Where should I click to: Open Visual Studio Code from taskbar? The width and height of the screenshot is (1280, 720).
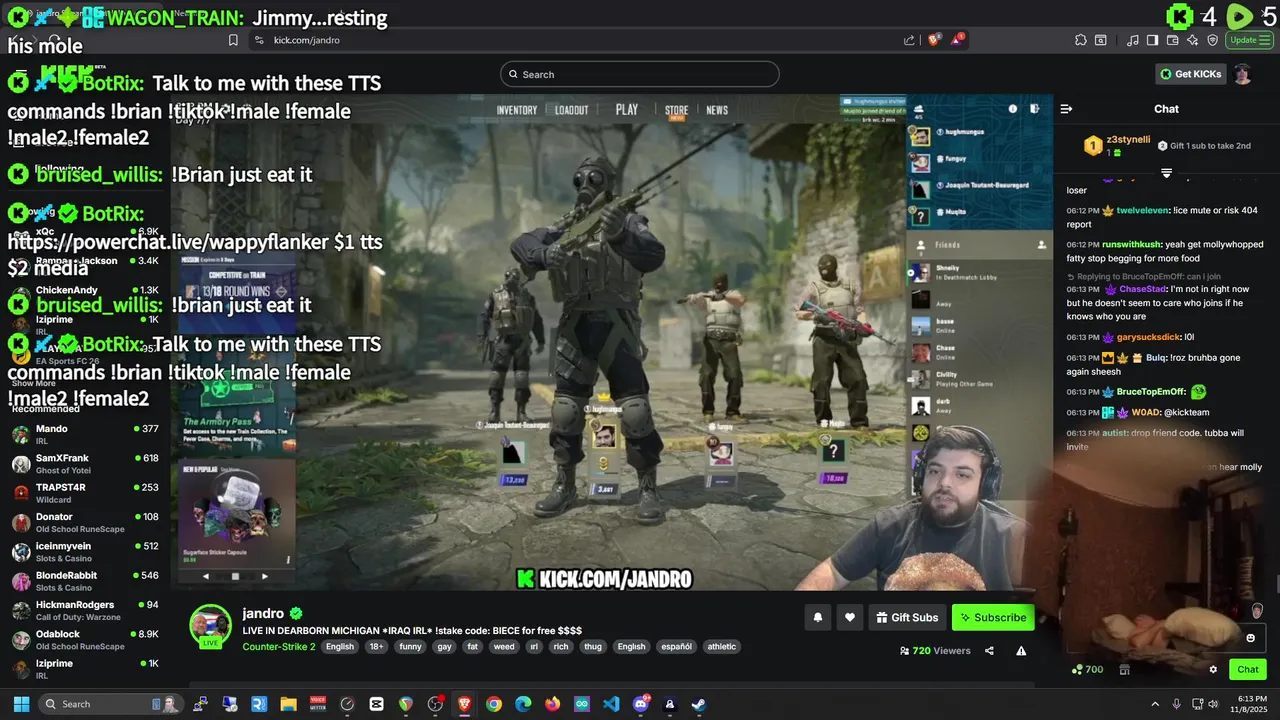pos(611,704)
